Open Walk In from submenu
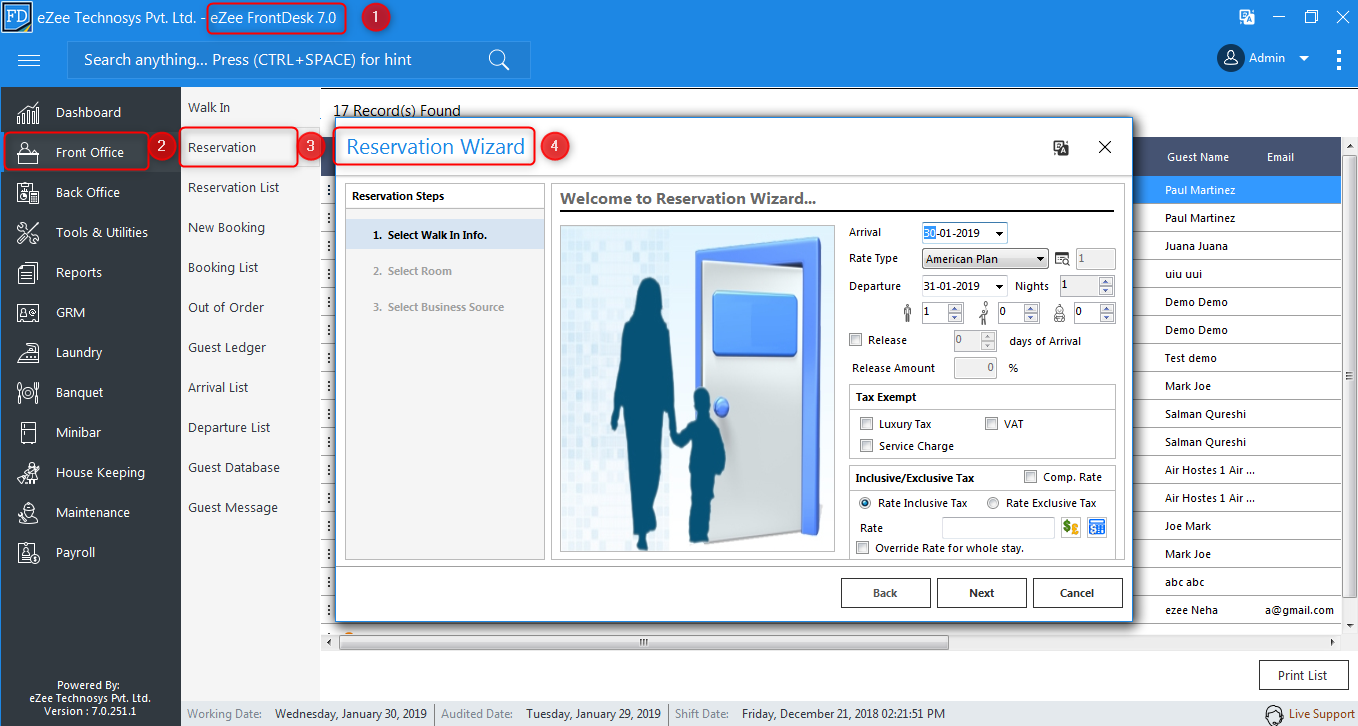 click(209, 108)
